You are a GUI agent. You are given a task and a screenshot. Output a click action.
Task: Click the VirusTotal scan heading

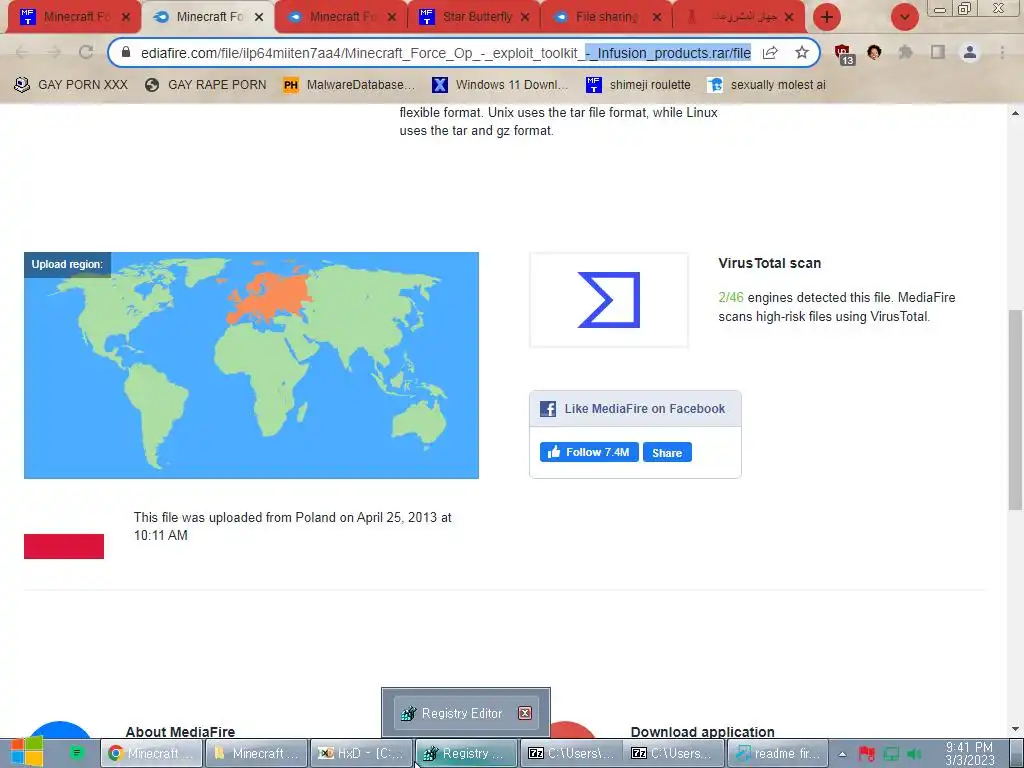pos(769,263)
